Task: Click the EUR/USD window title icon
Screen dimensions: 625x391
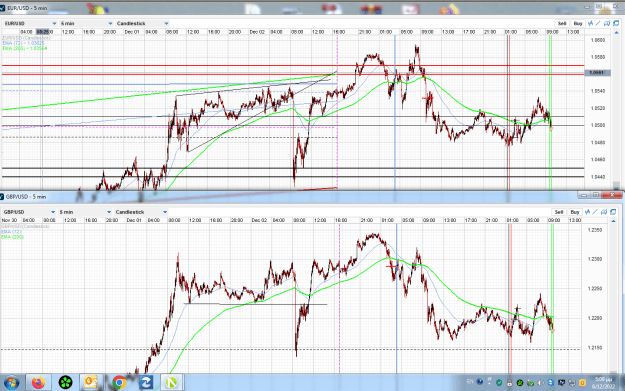Action: [2, 8]
